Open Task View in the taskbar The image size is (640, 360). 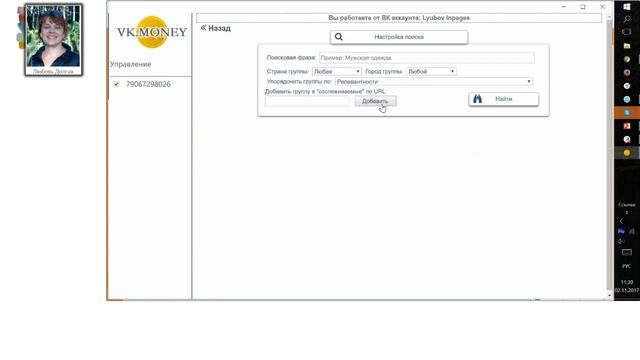click(627, 32)
